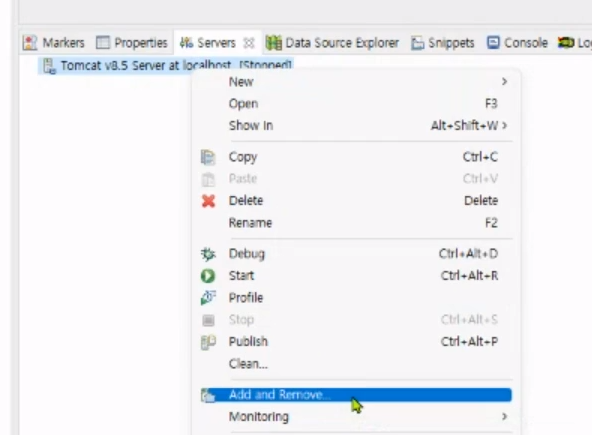This screenshot has width=592, height=435.
Task: Select Add and Remove... menu entry
Action: (356, 395)
